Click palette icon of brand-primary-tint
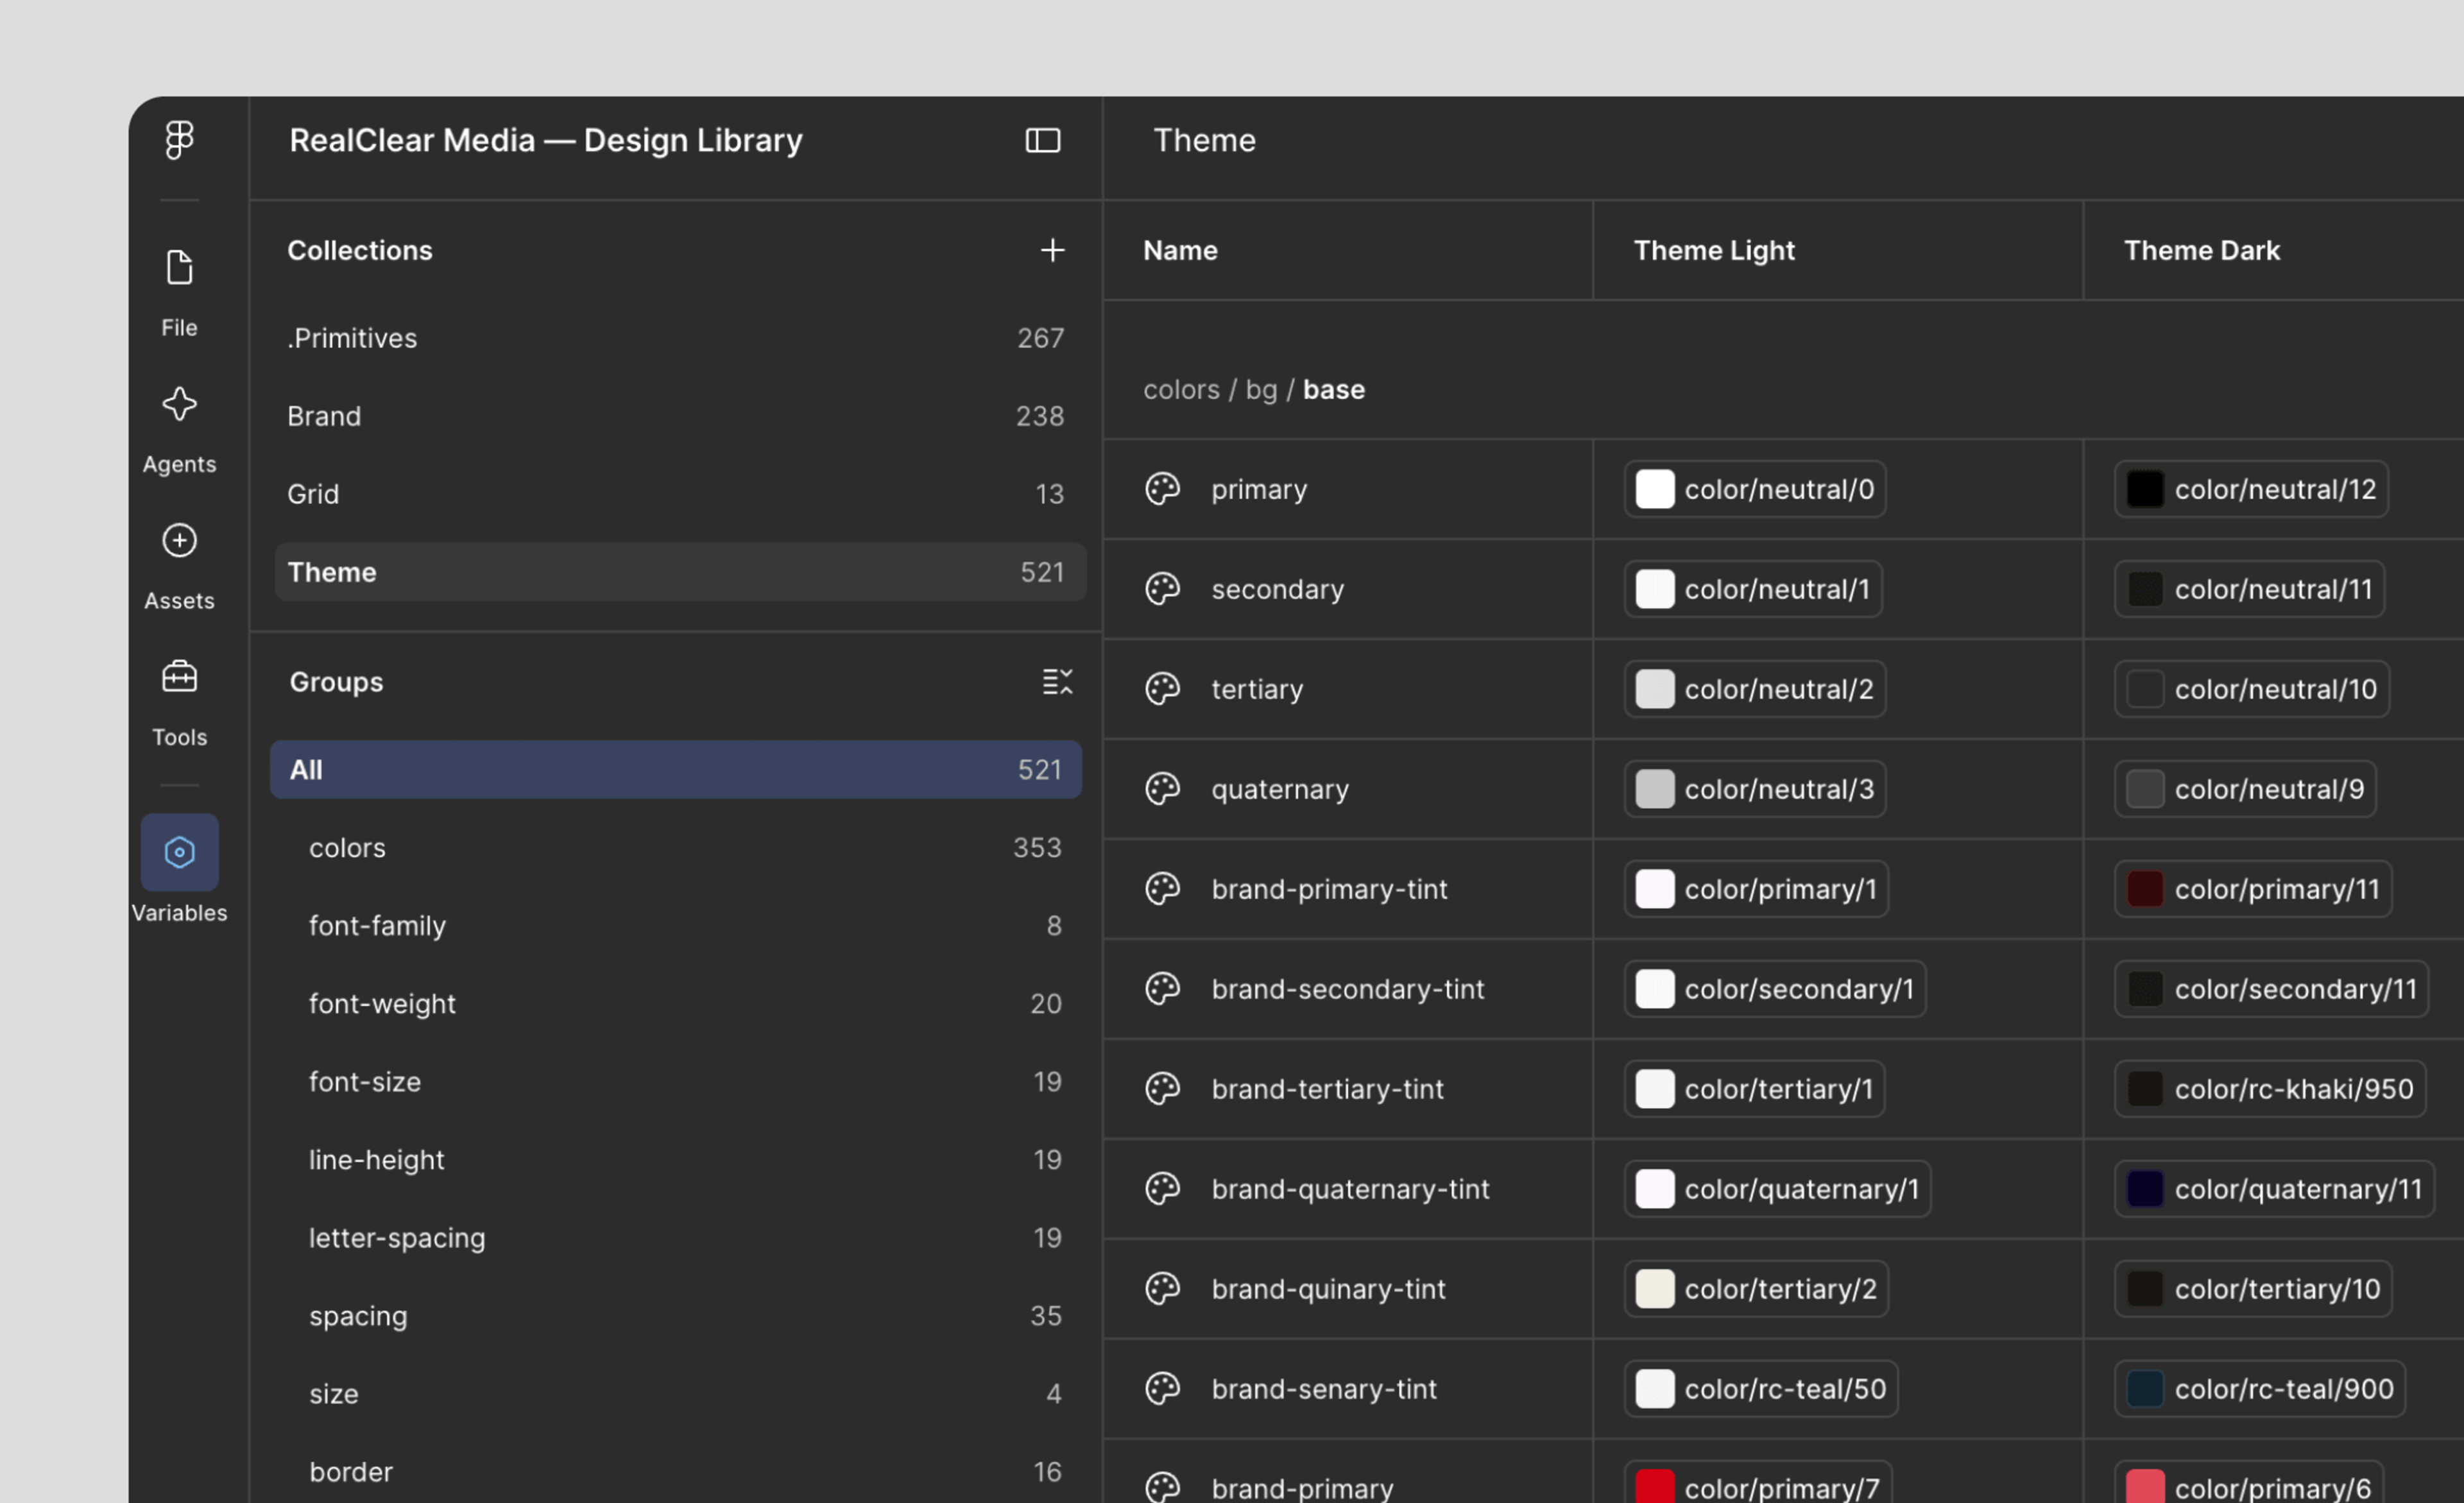The image size is (2464, 1503). (1162, 889)
